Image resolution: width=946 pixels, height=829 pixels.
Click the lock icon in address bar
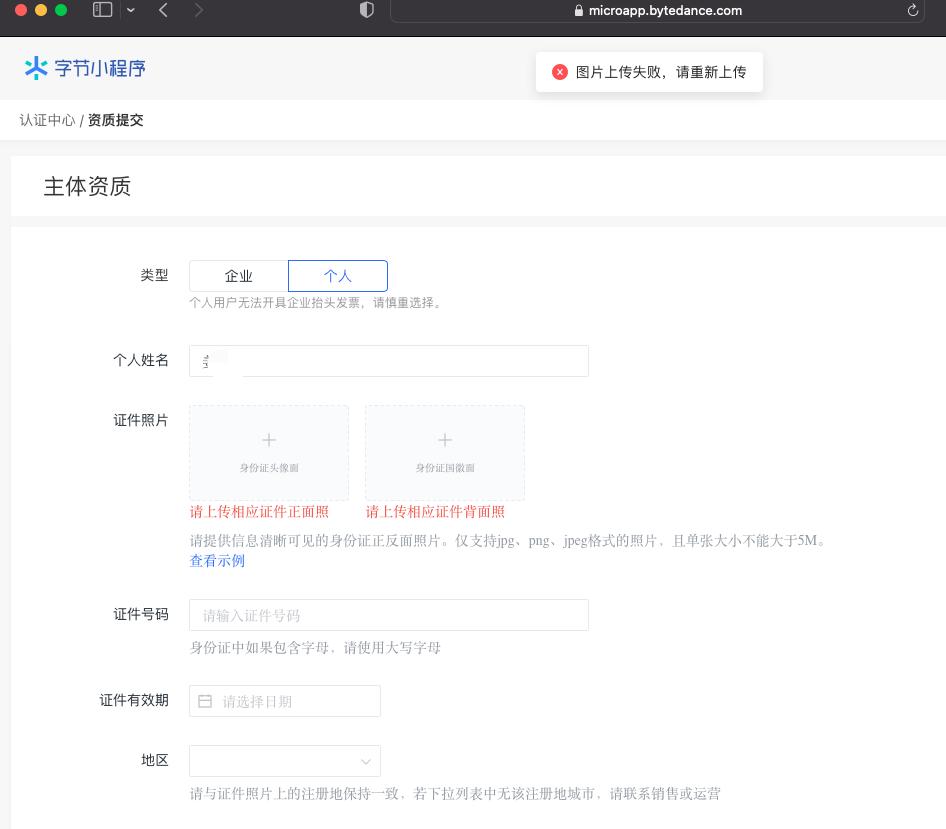click(x=578, y=11)
